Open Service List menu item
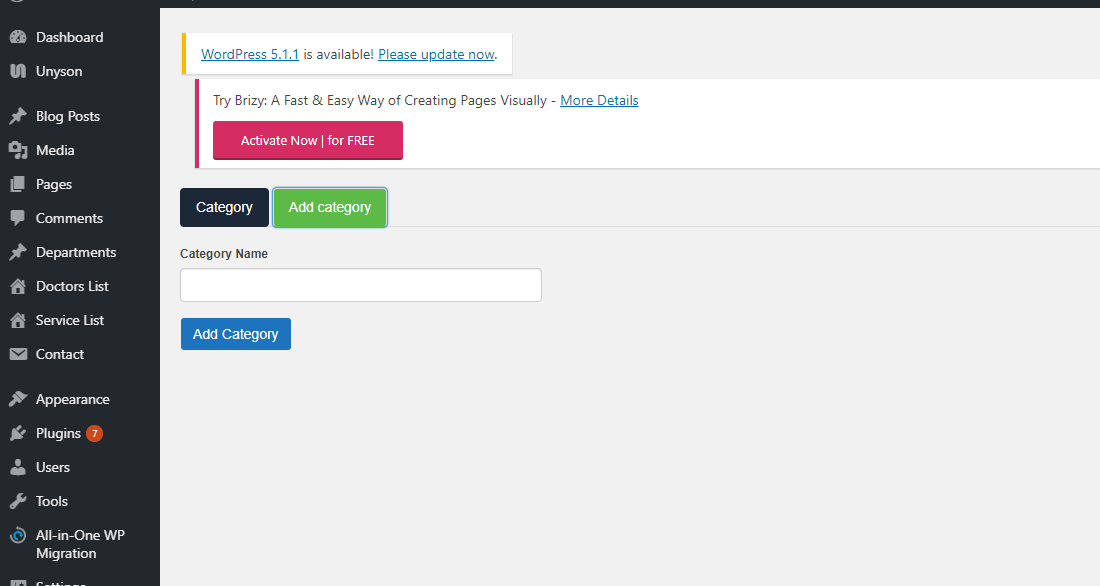The image size is (1100, 586). (x=69, y=320)
